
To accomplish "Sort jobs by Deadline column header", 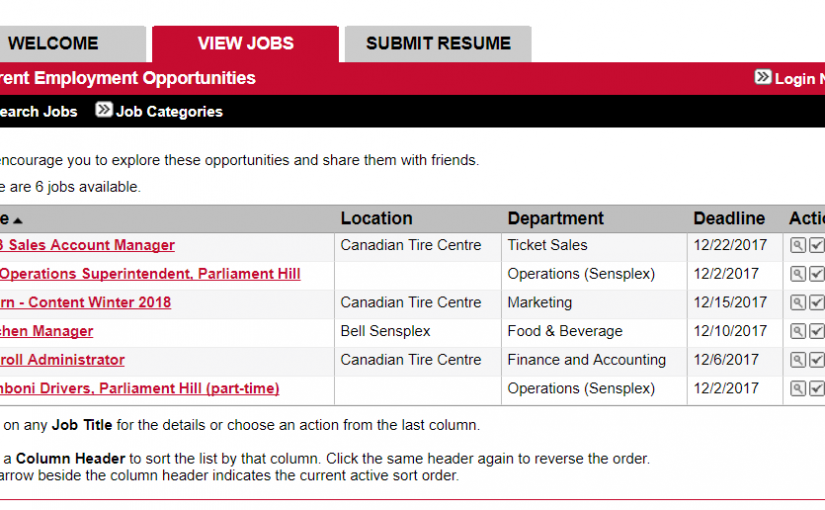I will click(729, 218).
